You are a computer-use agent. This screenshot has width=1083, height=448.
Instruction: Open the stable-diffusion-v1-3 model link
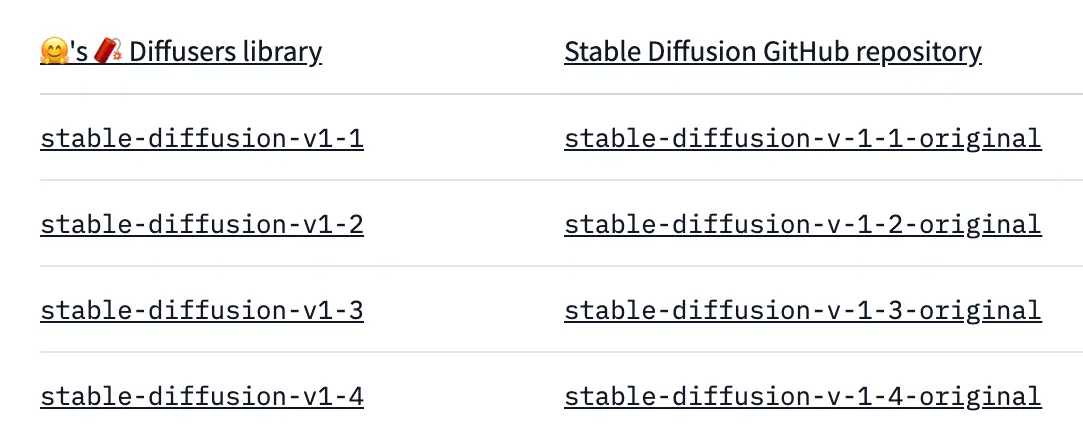(x=202, y=310)
